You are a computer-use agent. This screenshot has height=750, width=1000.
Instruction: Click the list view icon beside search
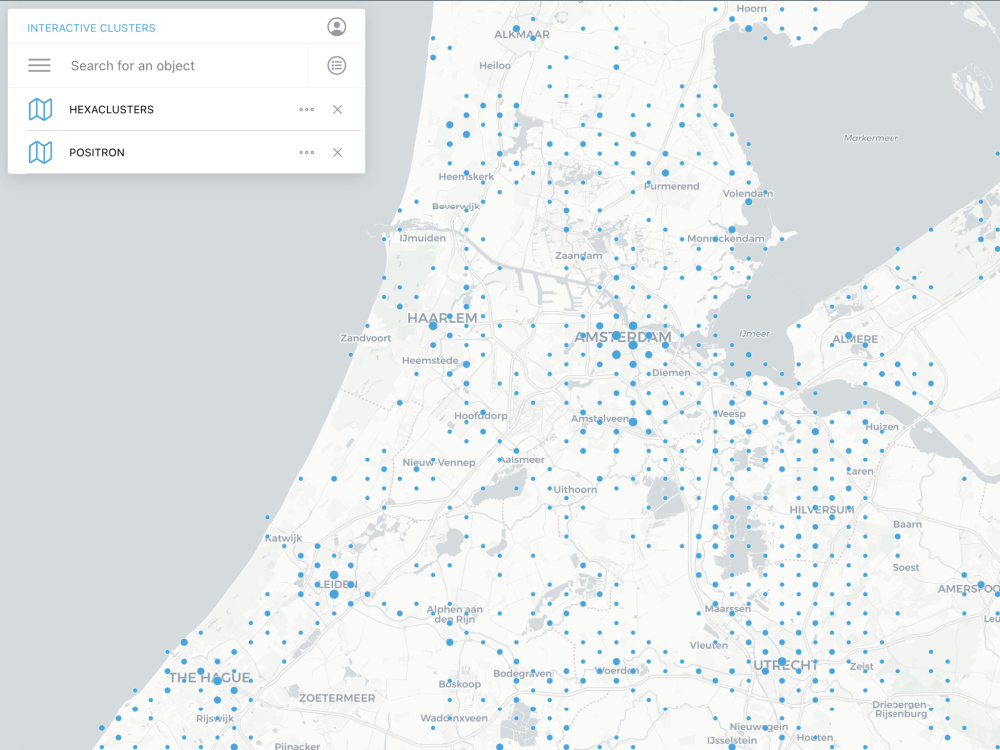[x=337, y=65]
